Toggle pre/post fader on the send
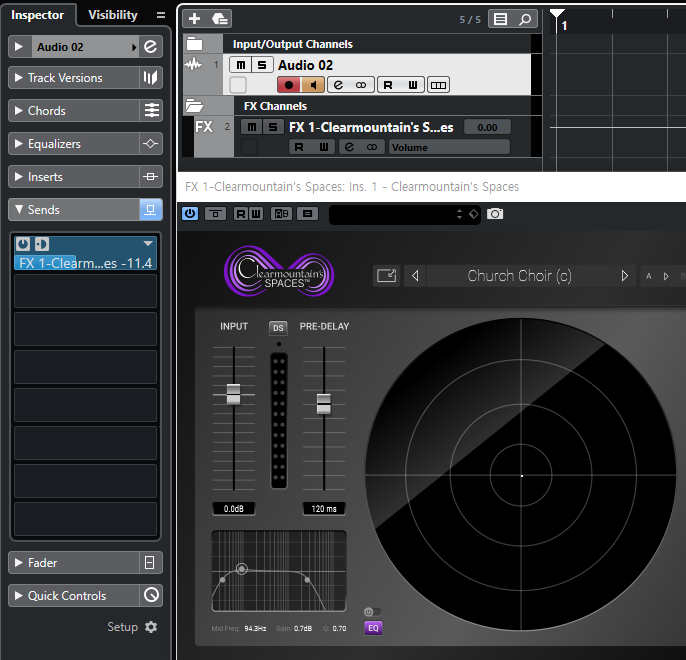686x660 pixels. coord(42,244)
